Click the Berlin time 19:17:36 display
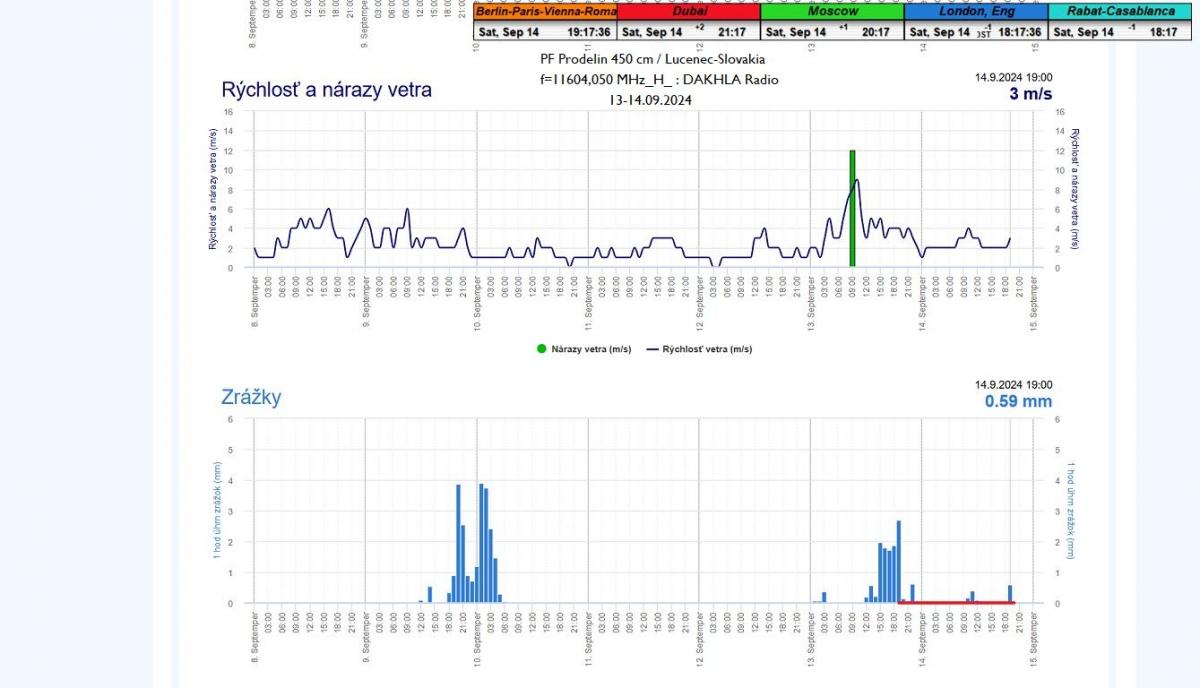The width and height of the screenshot is (1200, 688). coord(588,32)
